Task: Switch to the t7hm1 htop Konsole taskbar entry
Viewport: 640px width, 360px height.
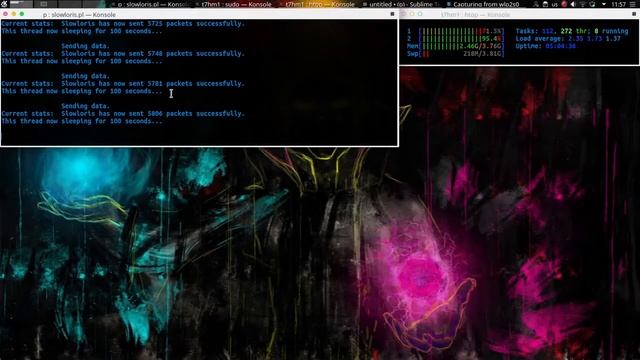Action: 317,4
